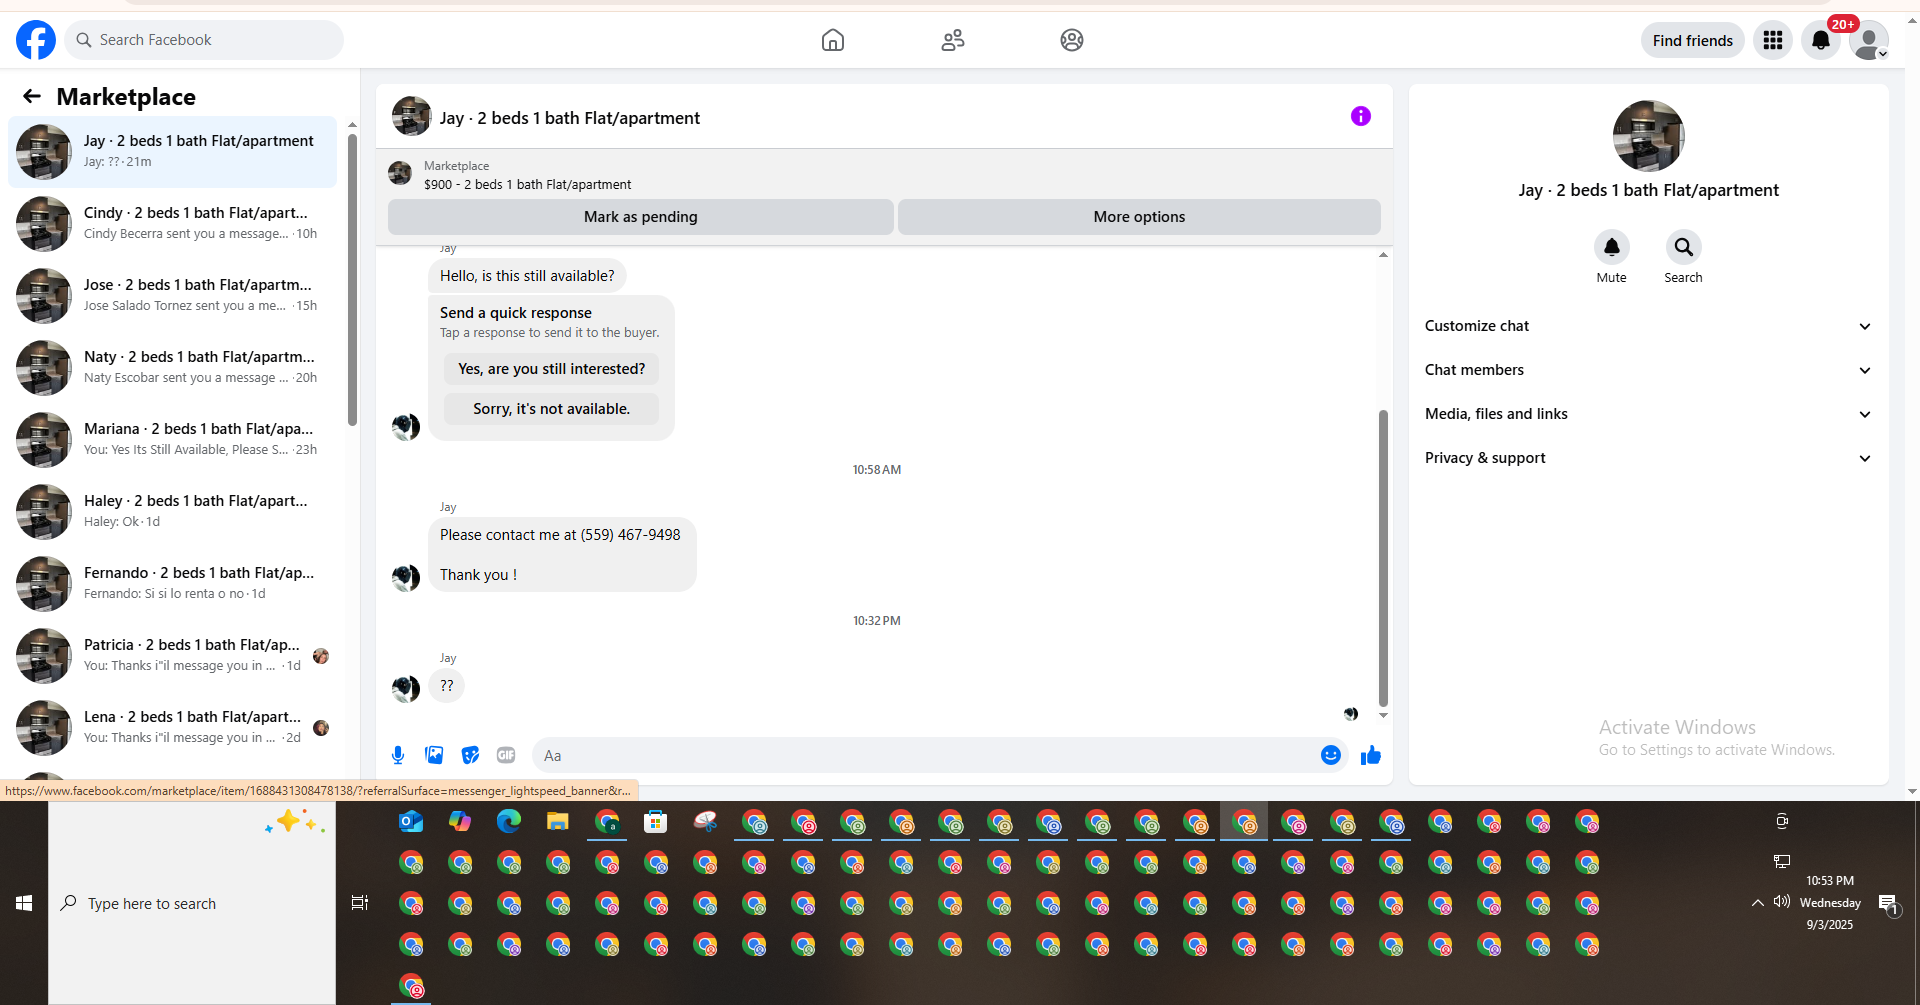1920x1005 pixels.
Task: Open the Windows Start menu
Action: point(24,903)
